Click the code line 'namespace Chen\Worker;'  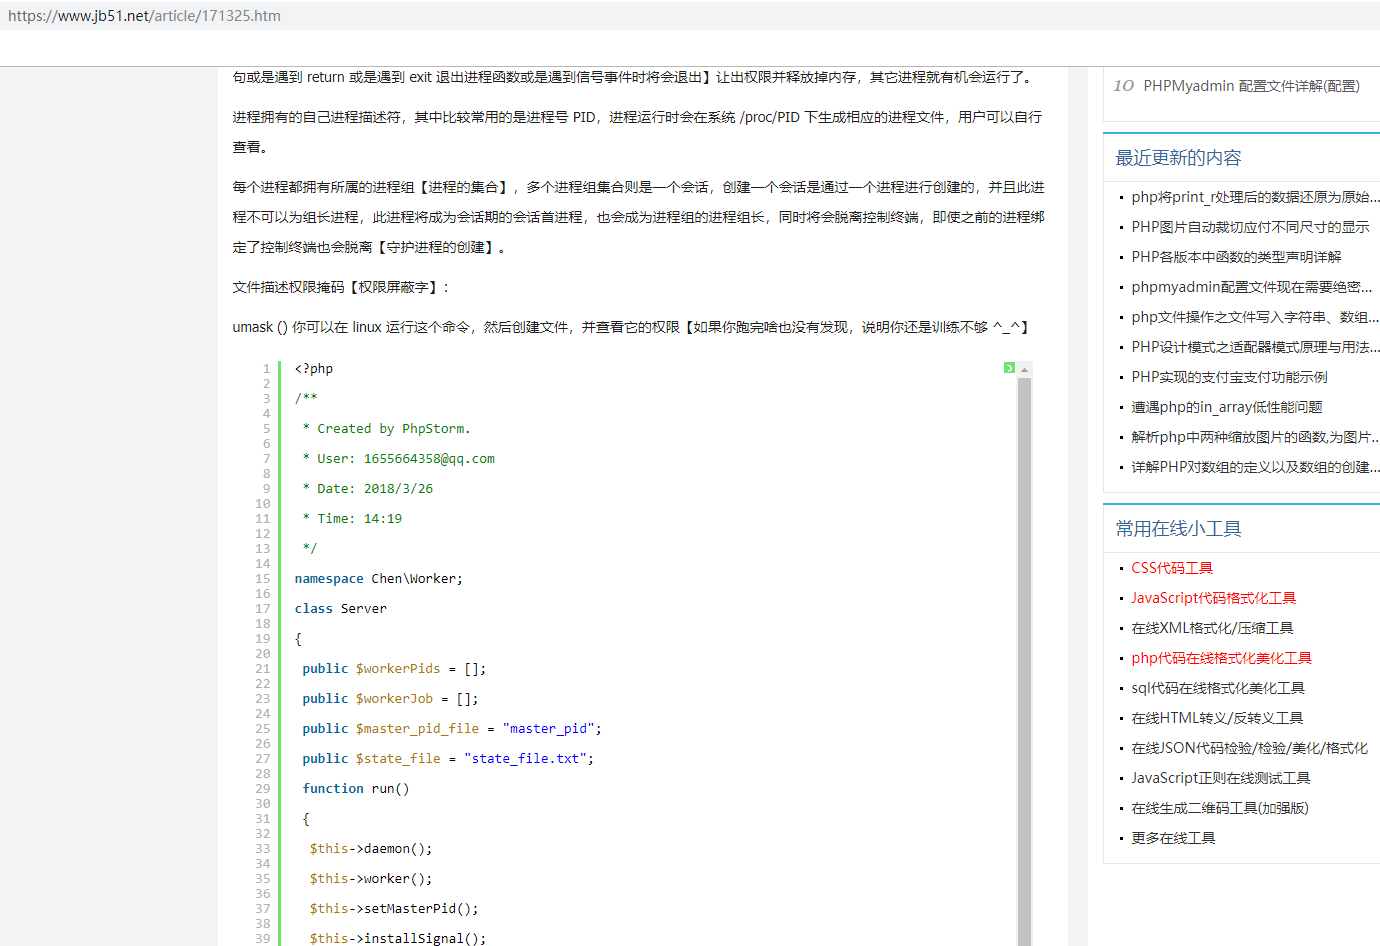pyautogui.click(x=378, y=579)
